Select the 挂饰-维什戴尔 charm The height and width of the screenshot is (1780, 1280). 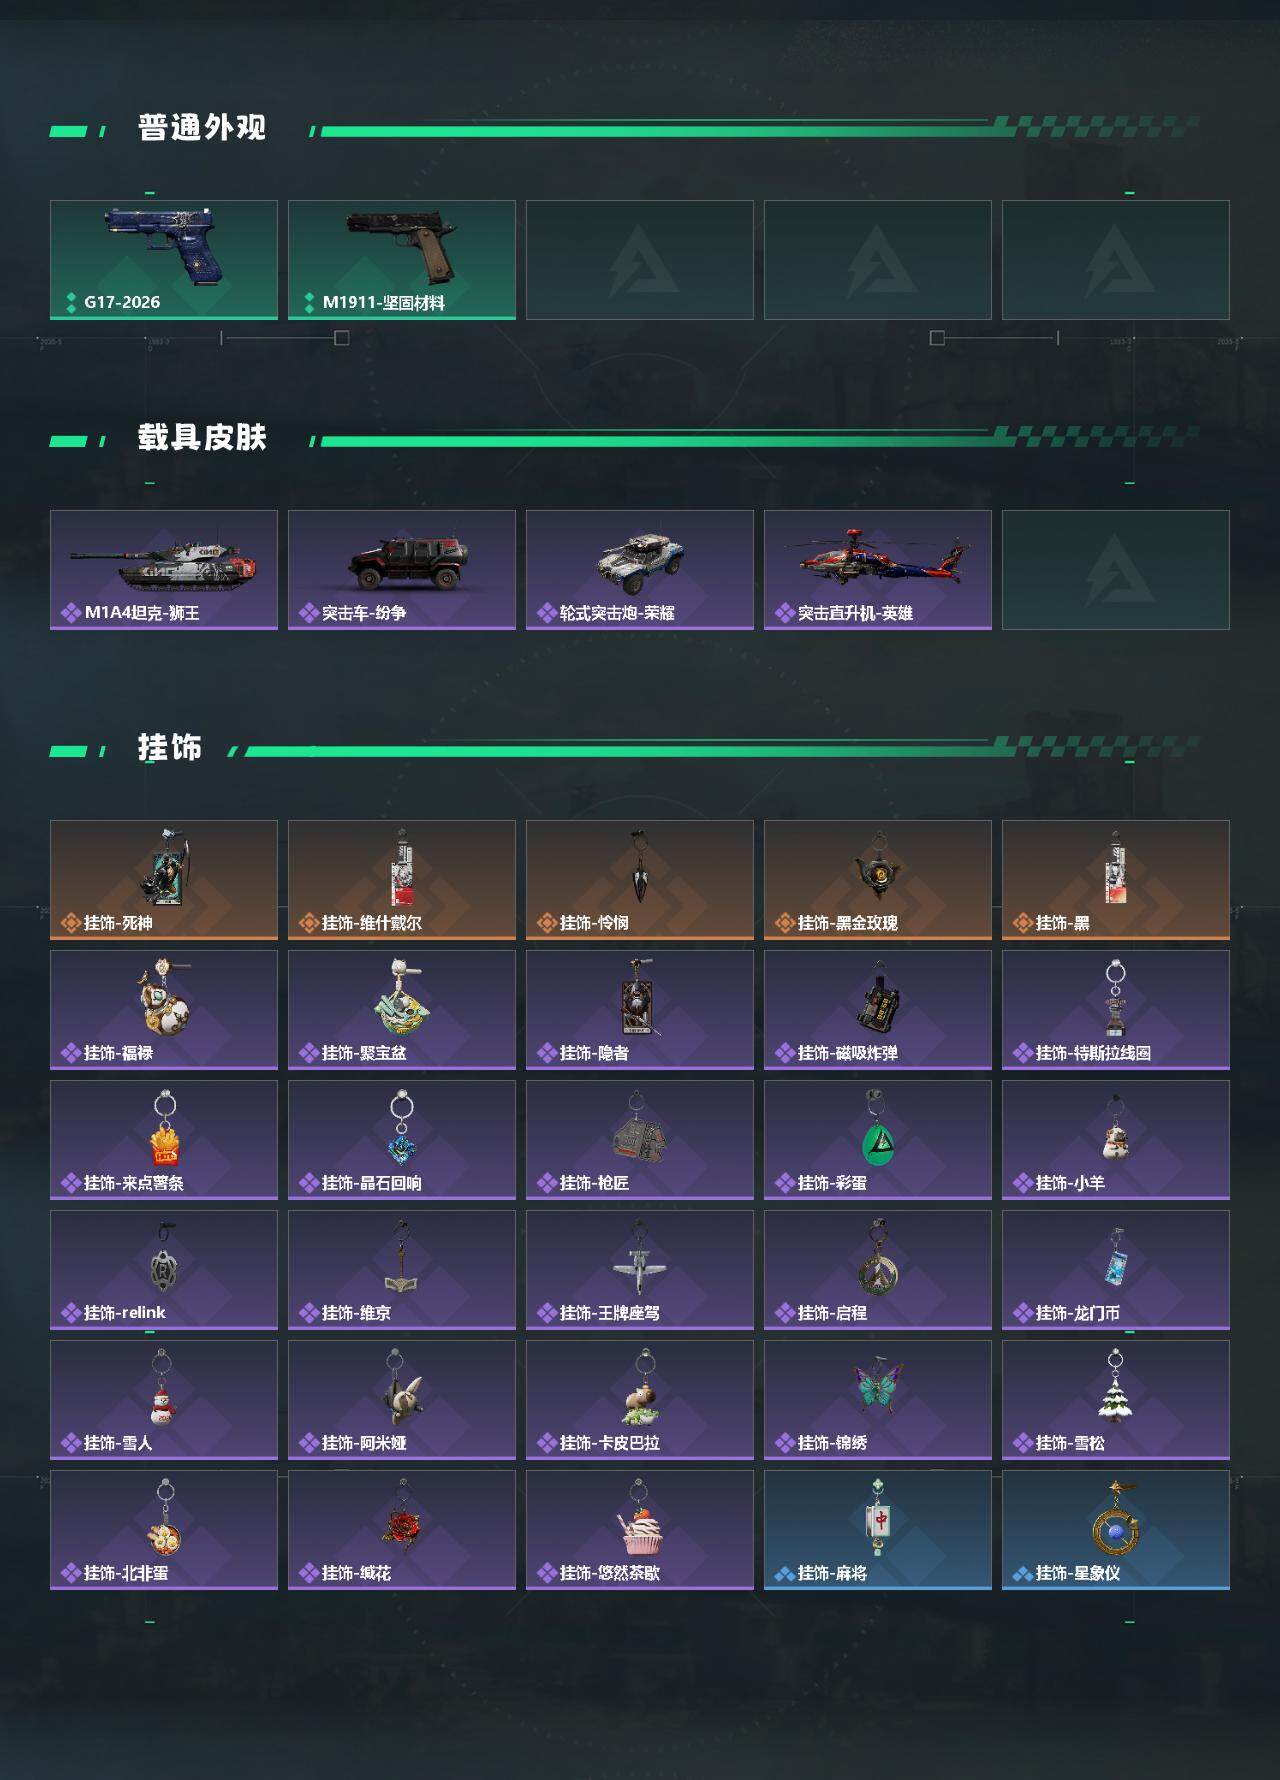click(x=402, y=880)
